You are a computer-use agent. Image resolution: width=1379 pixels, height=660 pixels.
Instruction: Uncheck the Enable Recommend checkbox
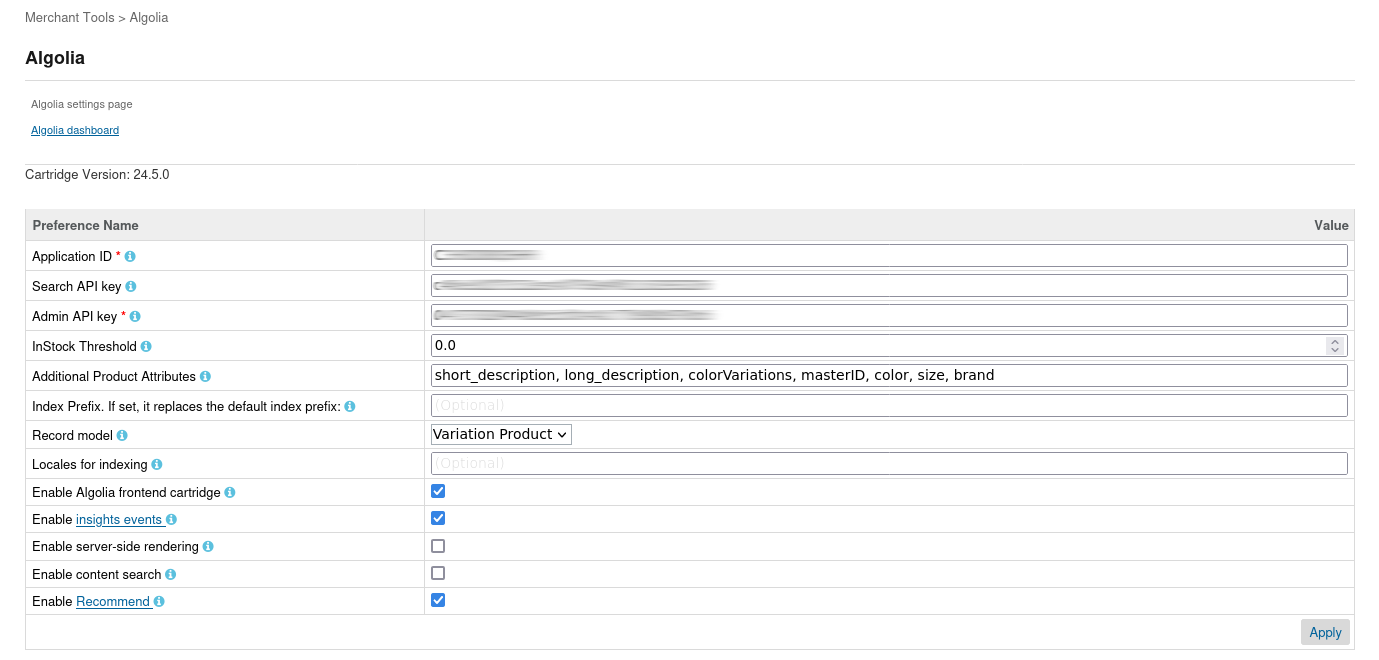(438, 600)
